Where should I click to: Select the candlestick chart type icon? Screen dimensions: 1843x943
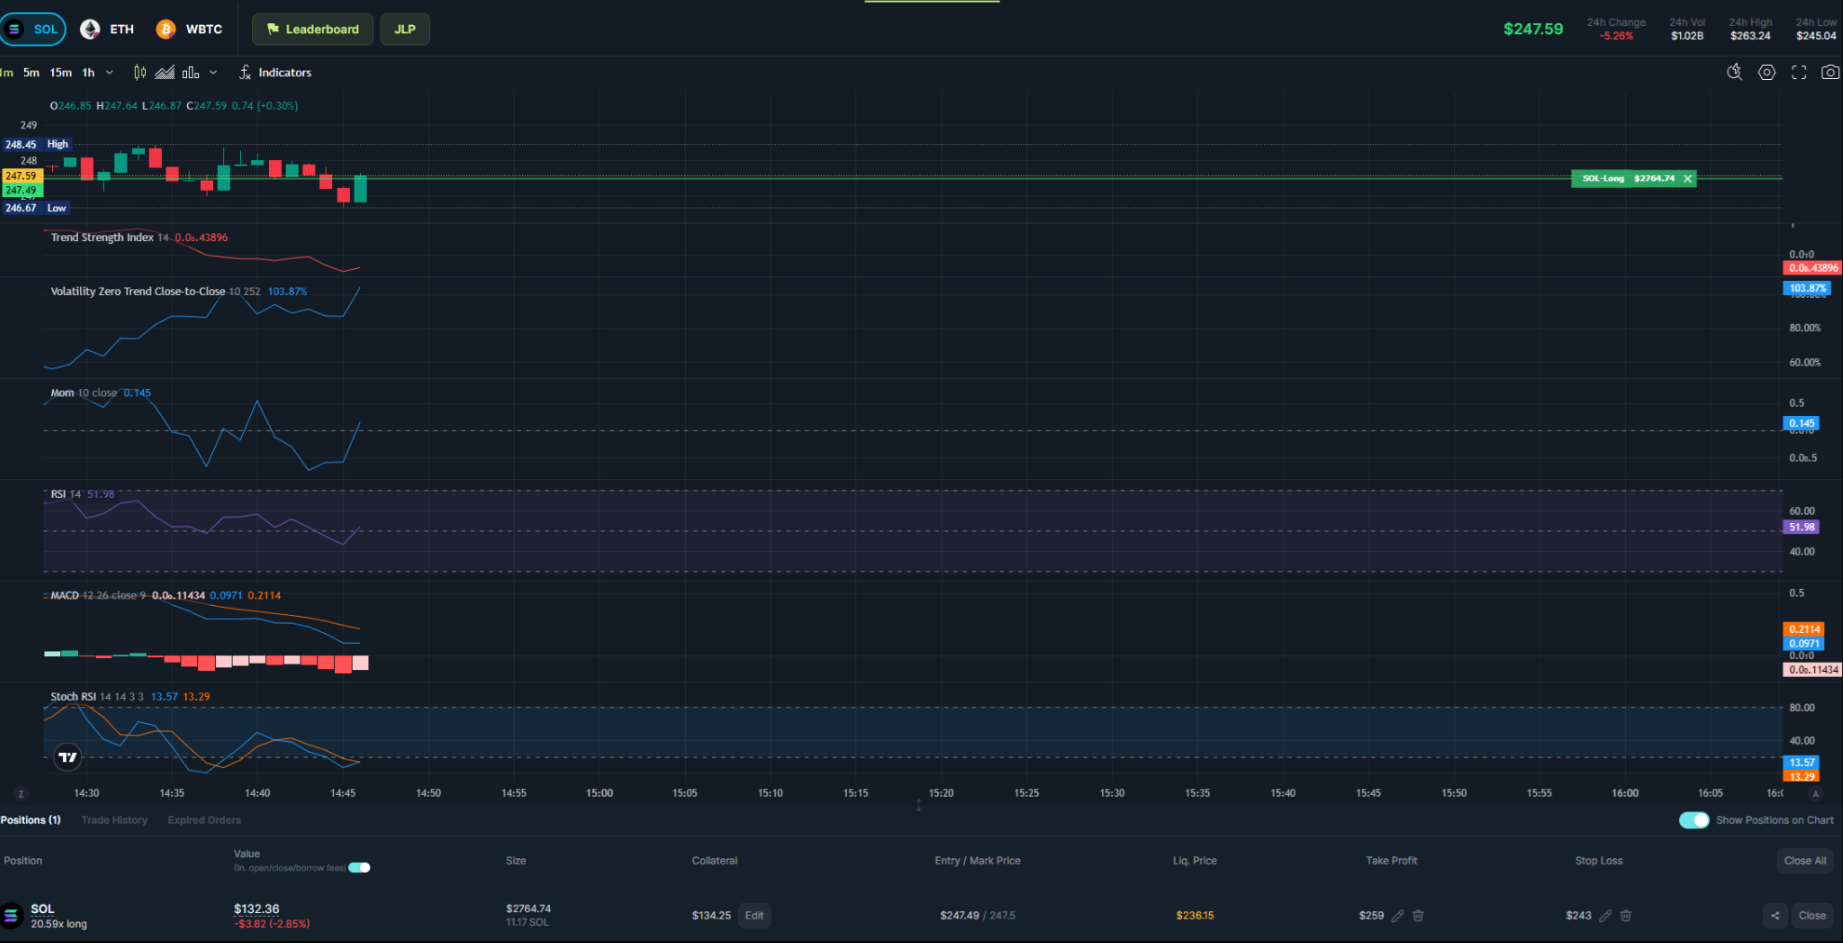tap(139, 72)
